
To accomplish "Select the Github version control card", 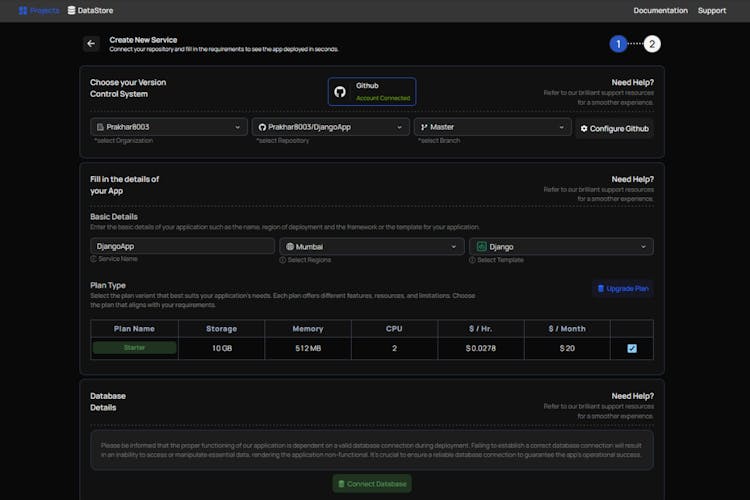I will [x=372, y=91].
